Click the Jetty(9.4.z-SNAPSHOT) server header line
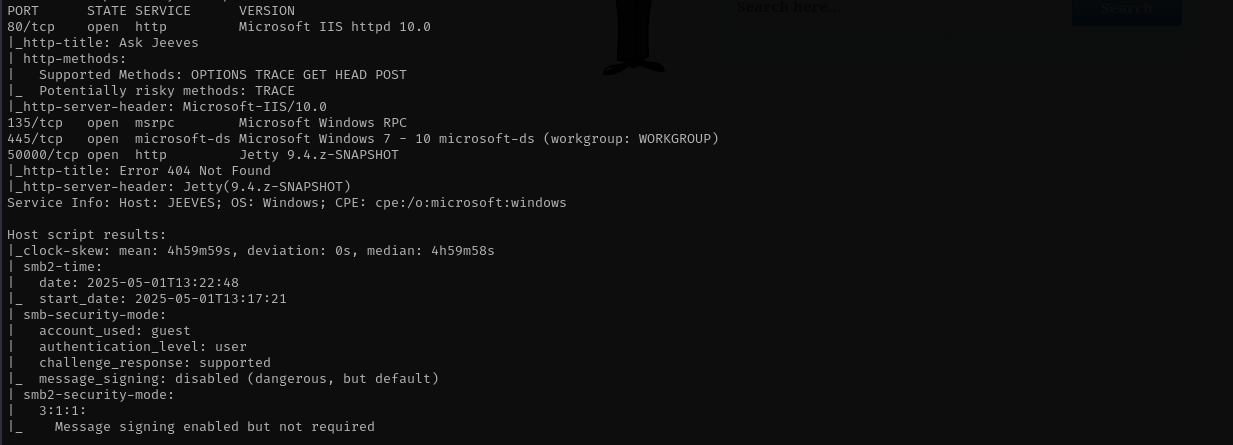This screenshot has height=445, width=1233. pyautogui.click(x=179, y=187)
